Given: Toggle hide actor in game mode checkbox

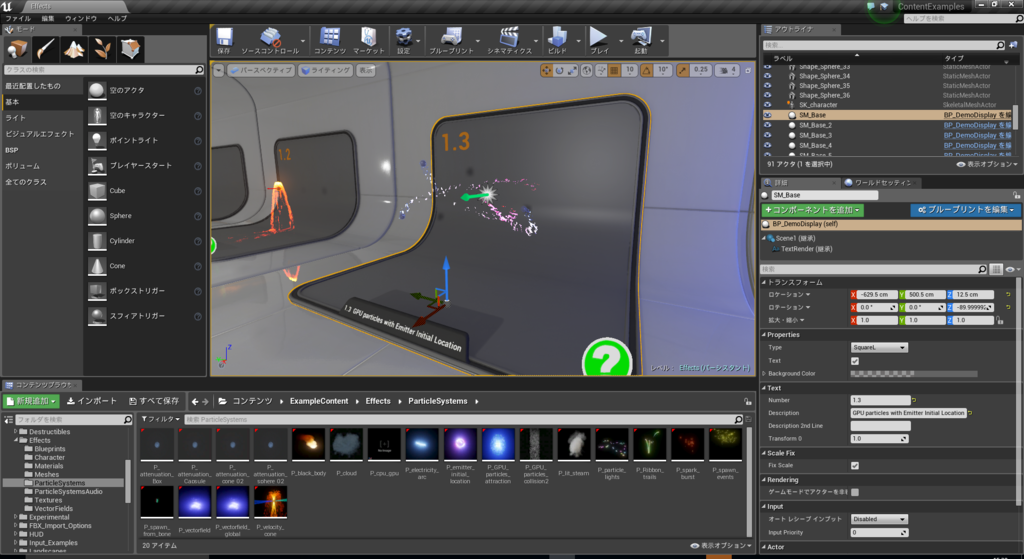Looking at the screenshot, I should [855, 492].
